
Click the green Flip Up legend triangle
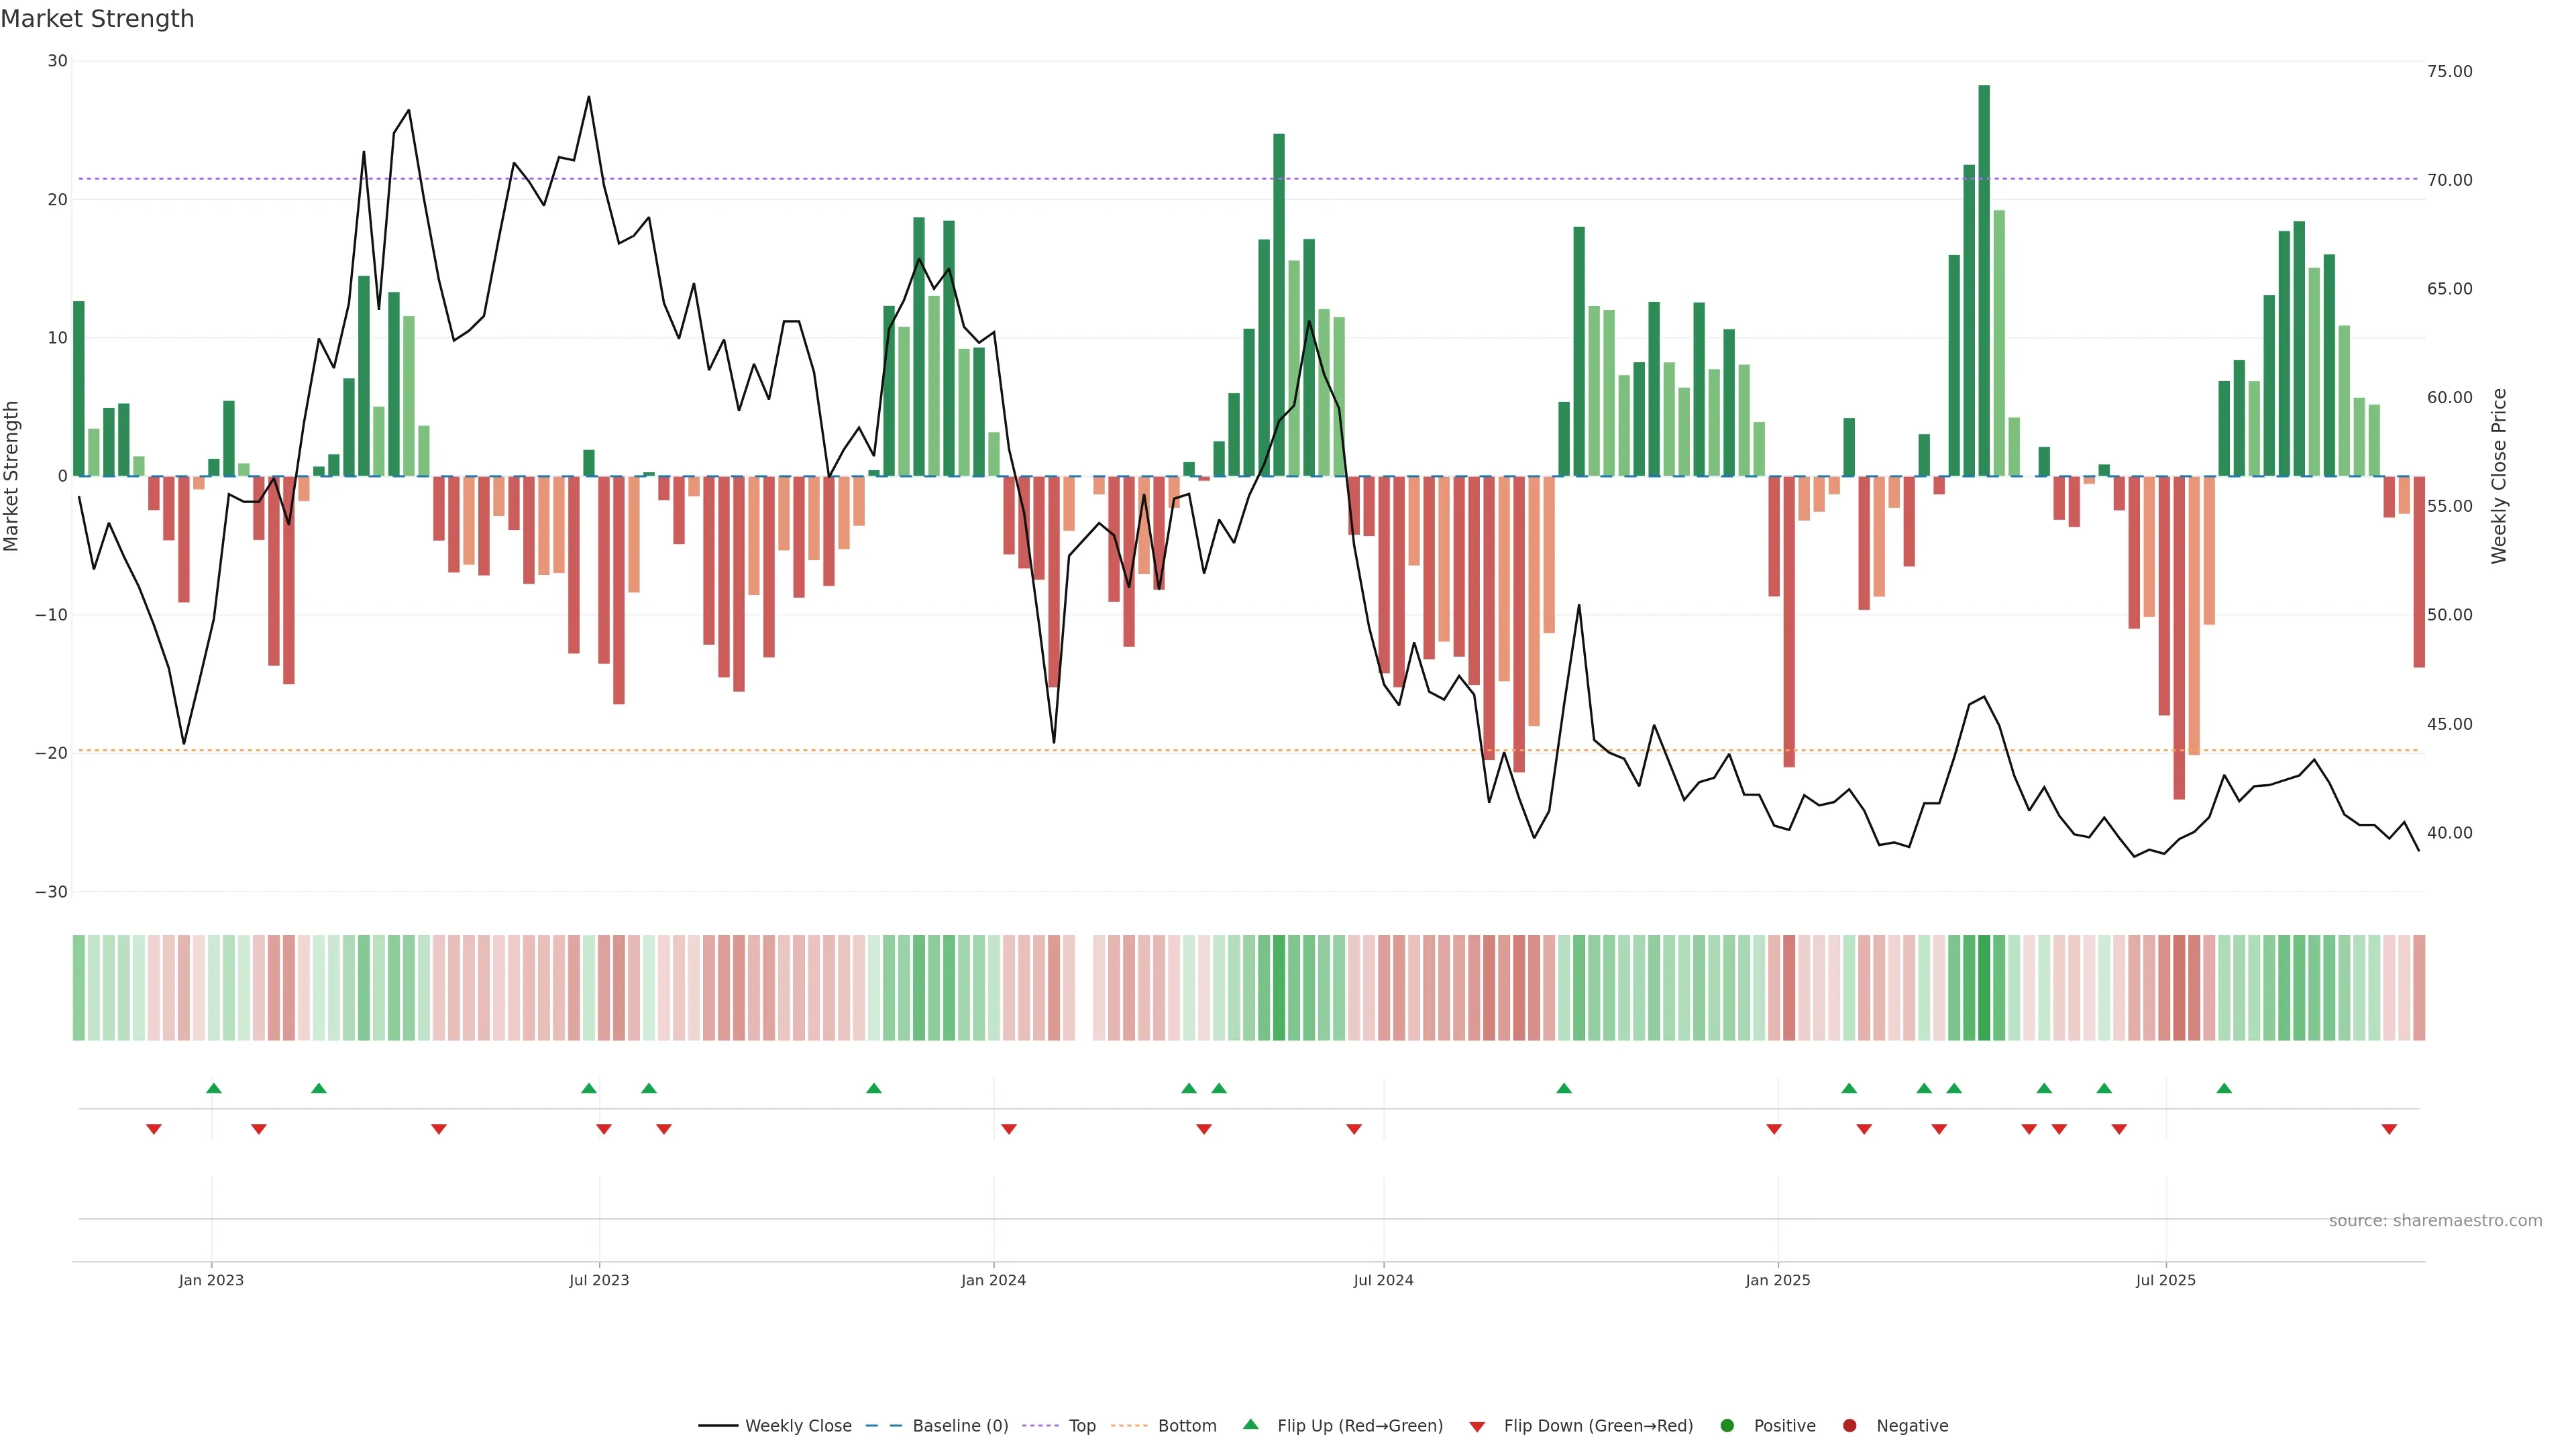pyautogui.click(x=1250, y=1424)
